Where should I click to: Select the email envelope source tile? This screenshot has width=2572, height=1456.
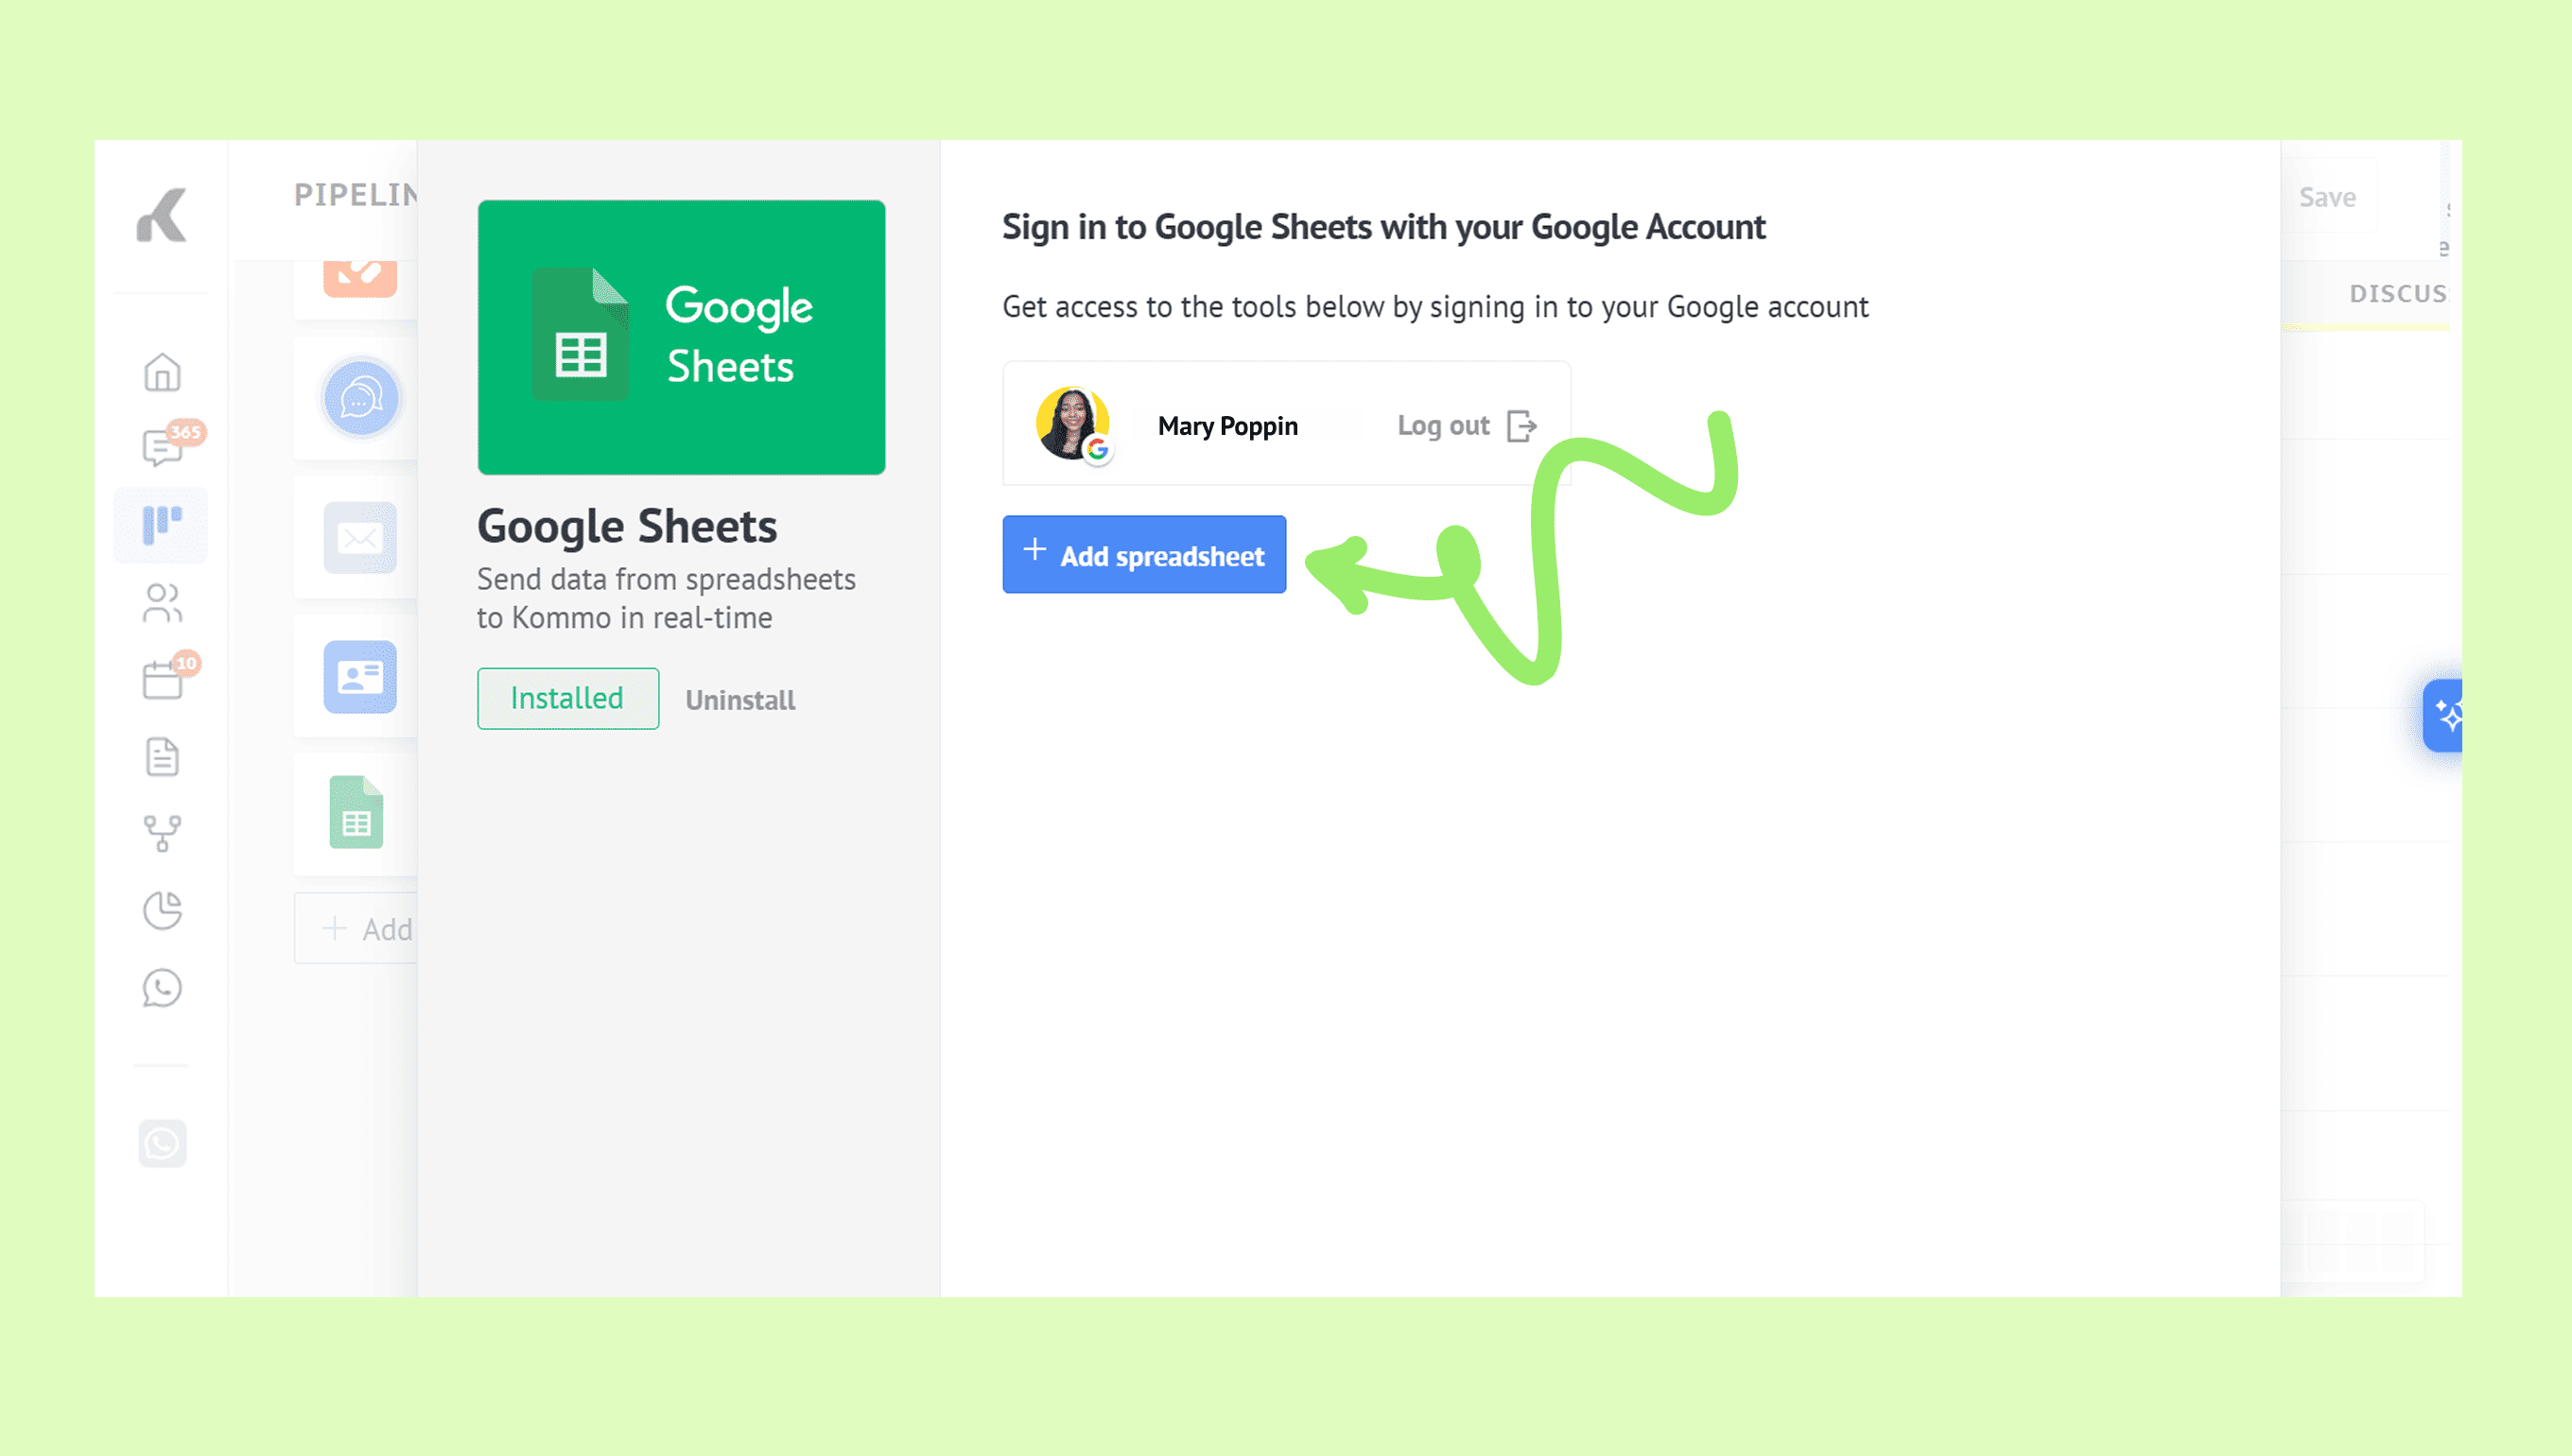(x=360, y=539)
